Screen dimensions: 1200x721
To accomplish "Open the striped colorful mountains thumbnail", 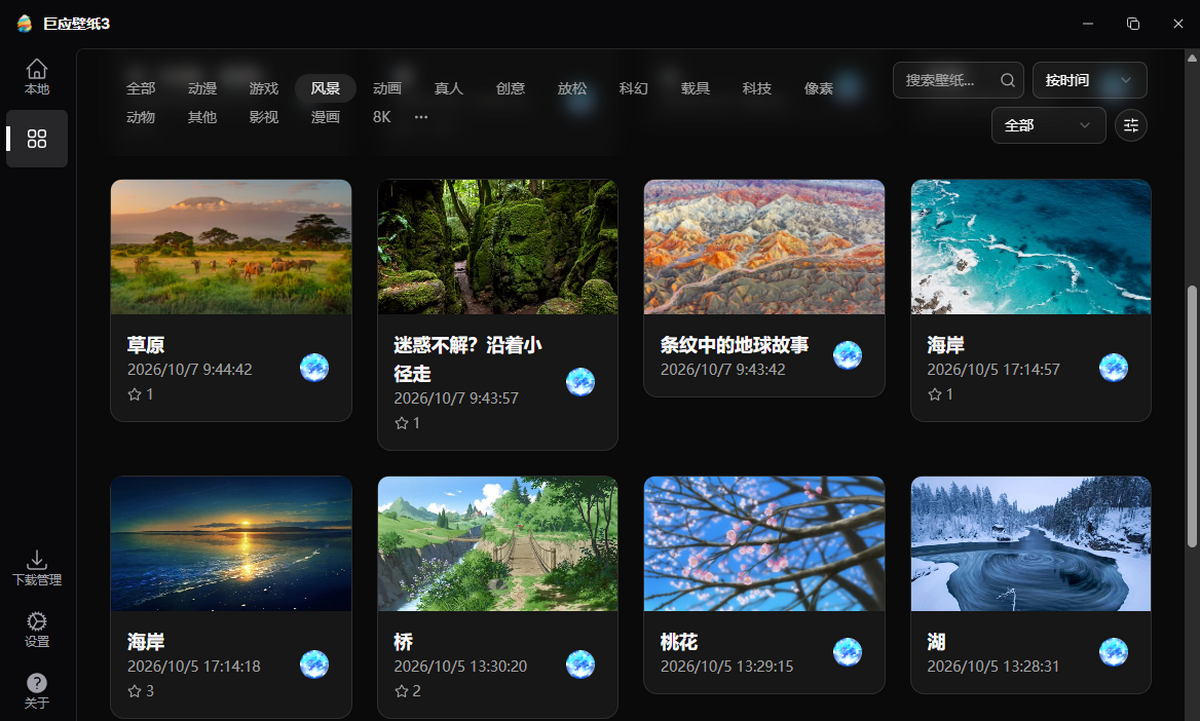I will [x=764, y=247].
